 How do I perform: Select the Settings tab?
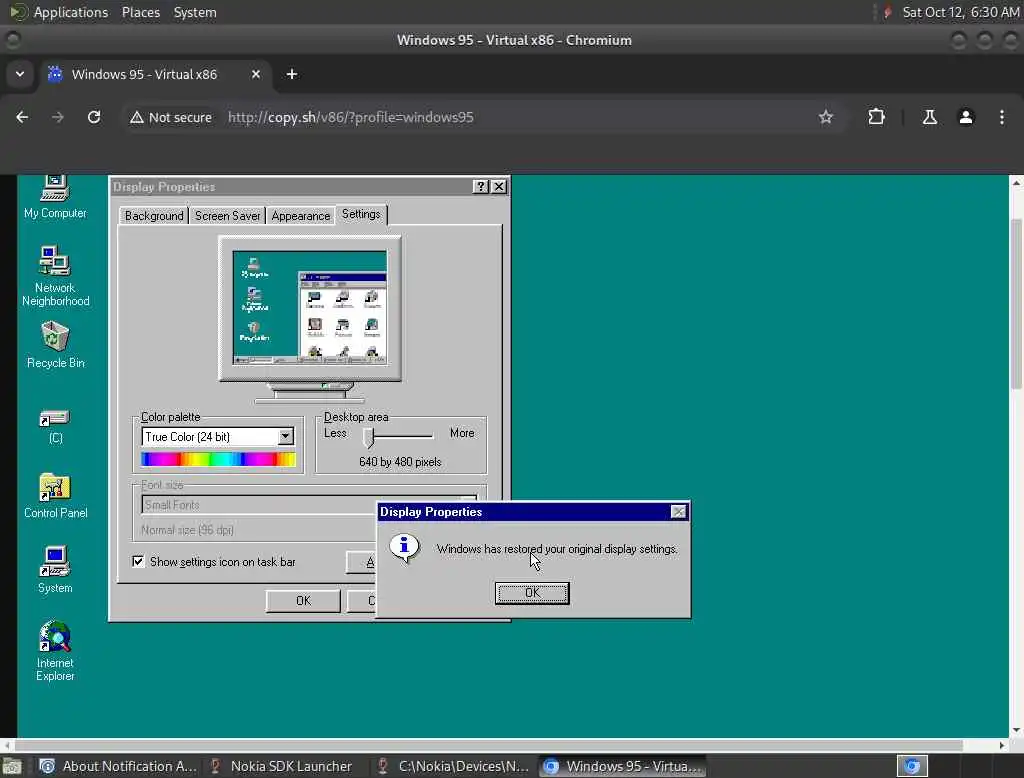361,214
